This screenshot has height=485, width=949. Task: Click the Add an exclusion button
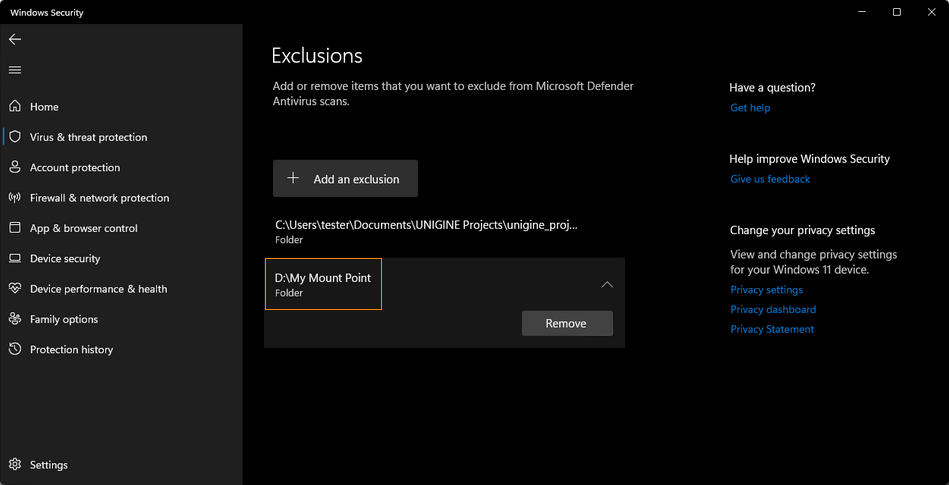pos(345,179)
